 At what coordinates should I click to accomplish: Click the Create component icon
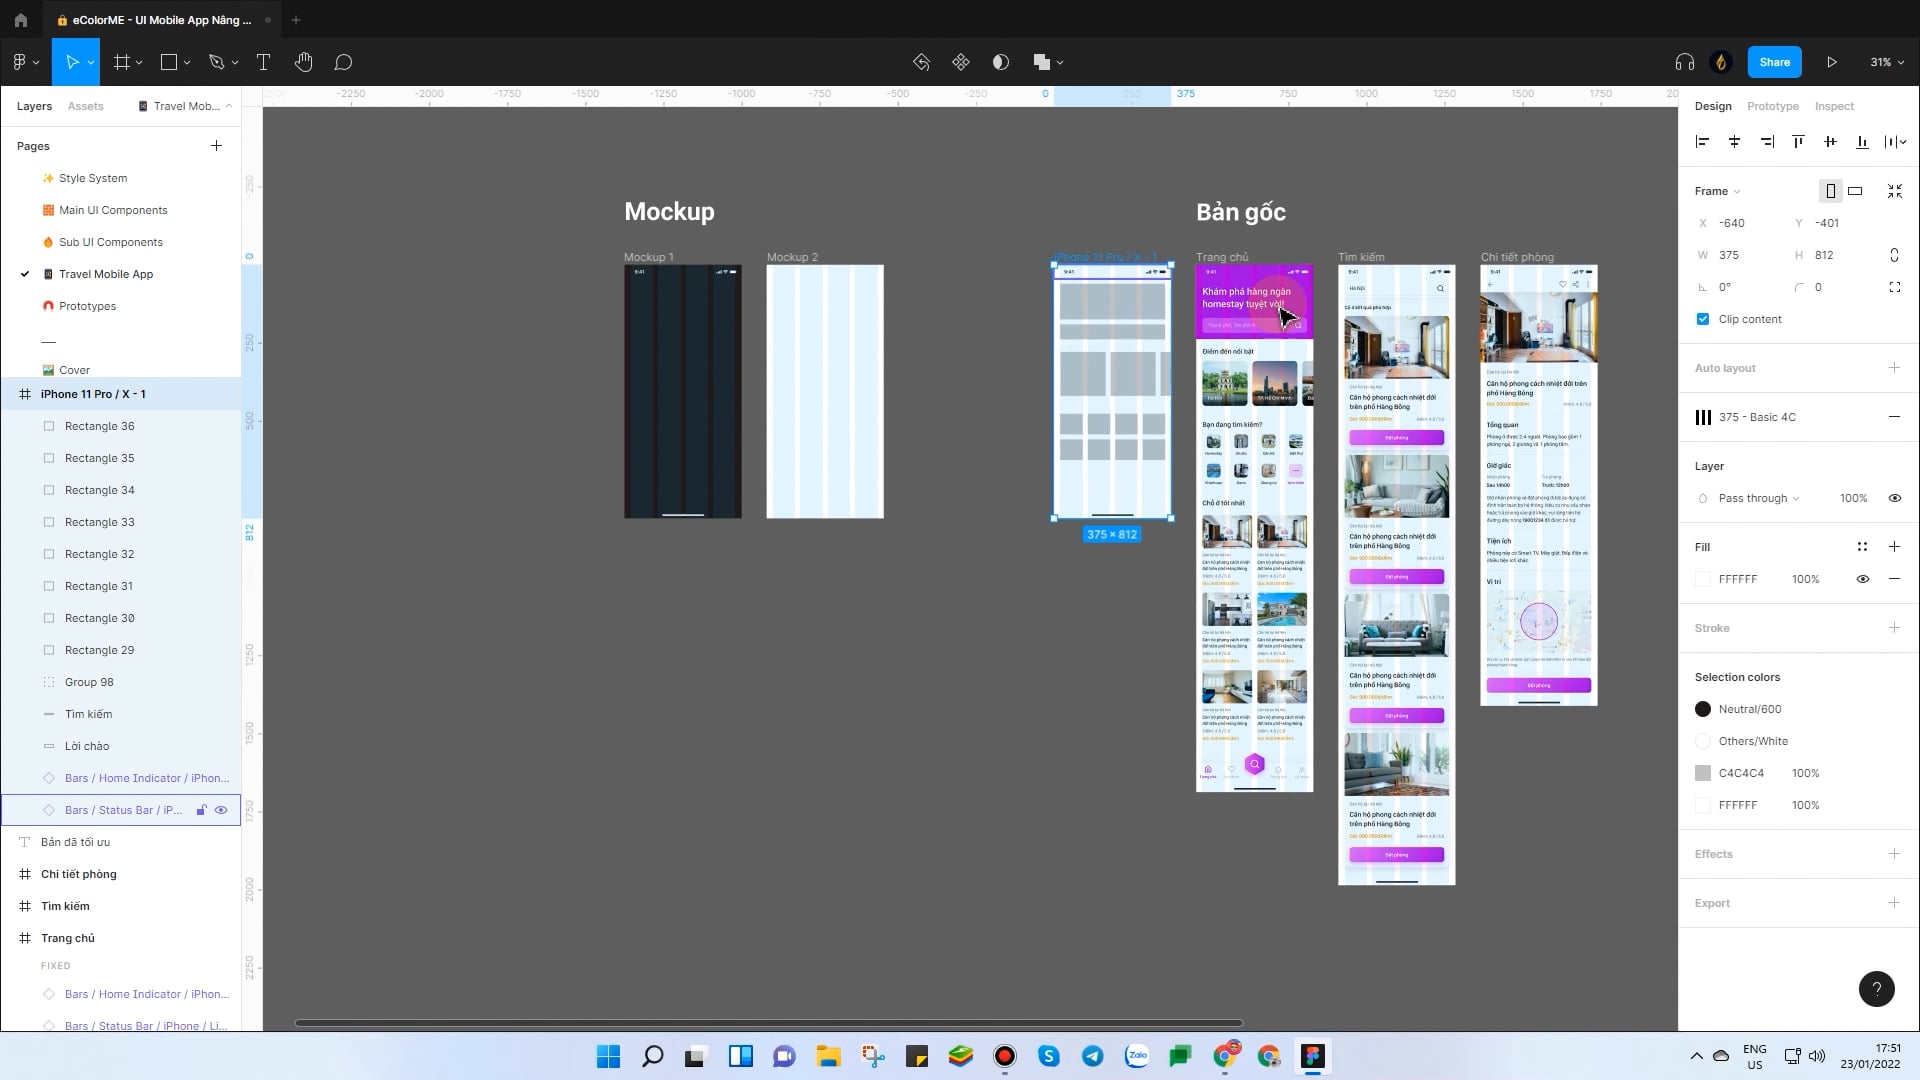pos(961,62)
